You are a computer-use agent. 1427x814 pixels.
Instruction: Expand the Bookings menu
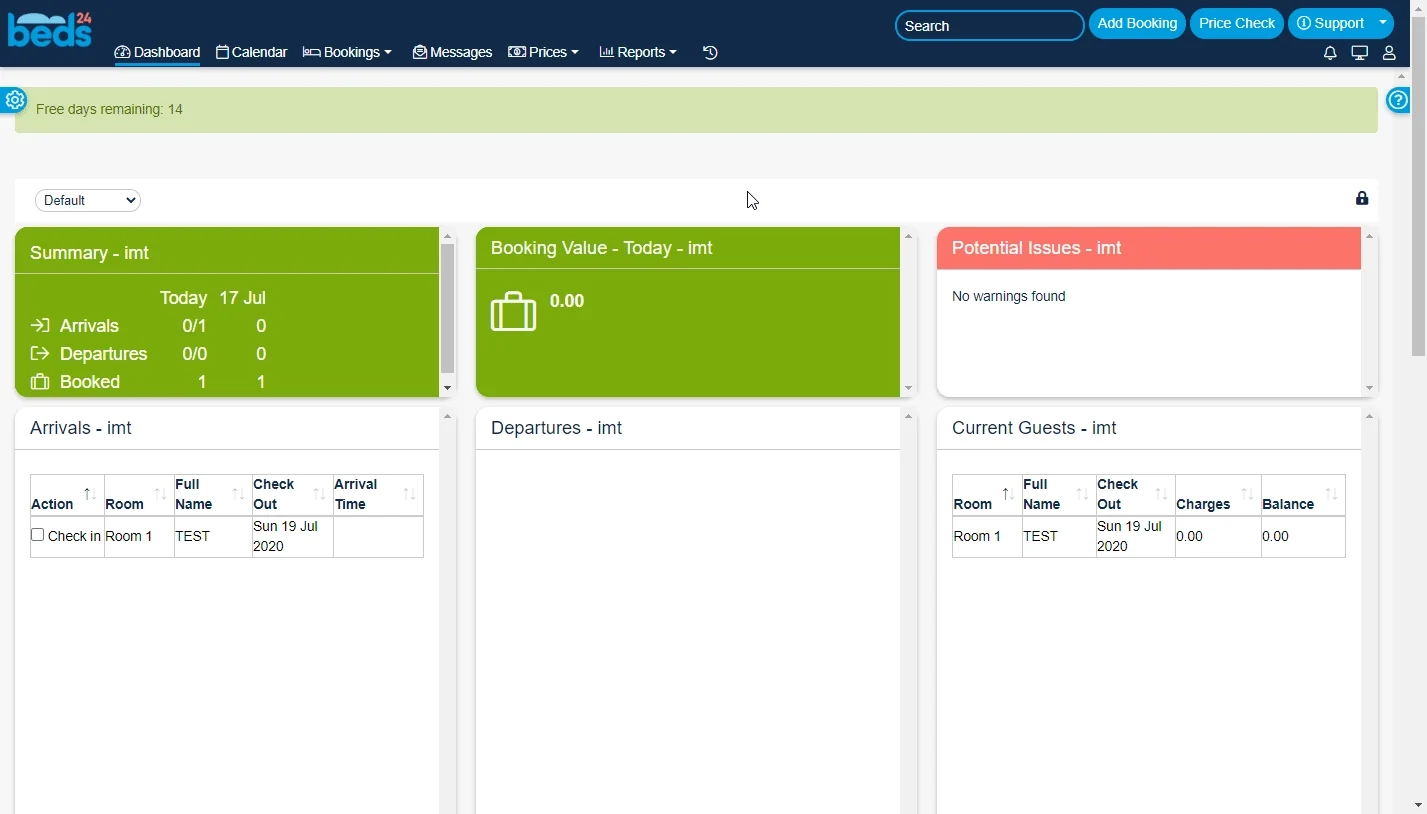[x=347, y=52]
